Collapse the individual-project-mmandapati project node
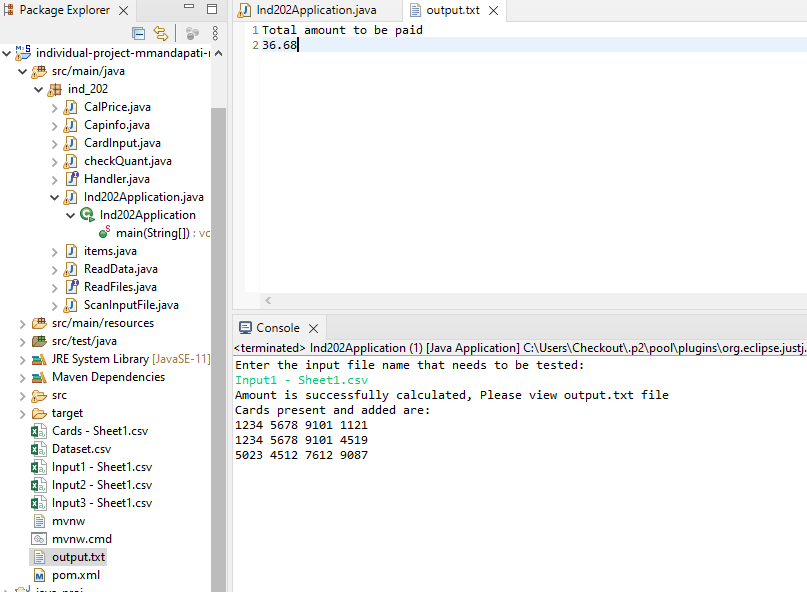 (x=7, y=53)
